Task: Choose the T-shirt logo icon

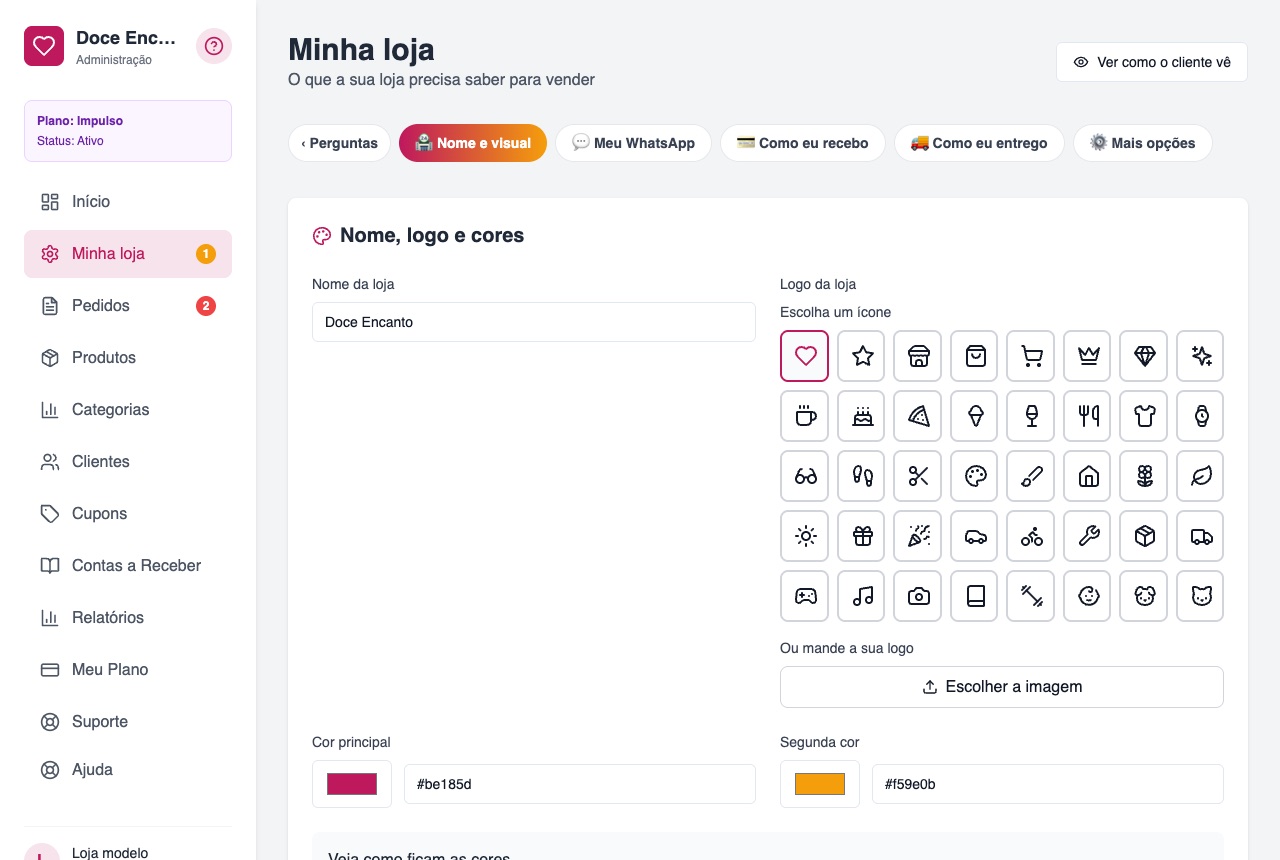Action: coord(1145,416)
